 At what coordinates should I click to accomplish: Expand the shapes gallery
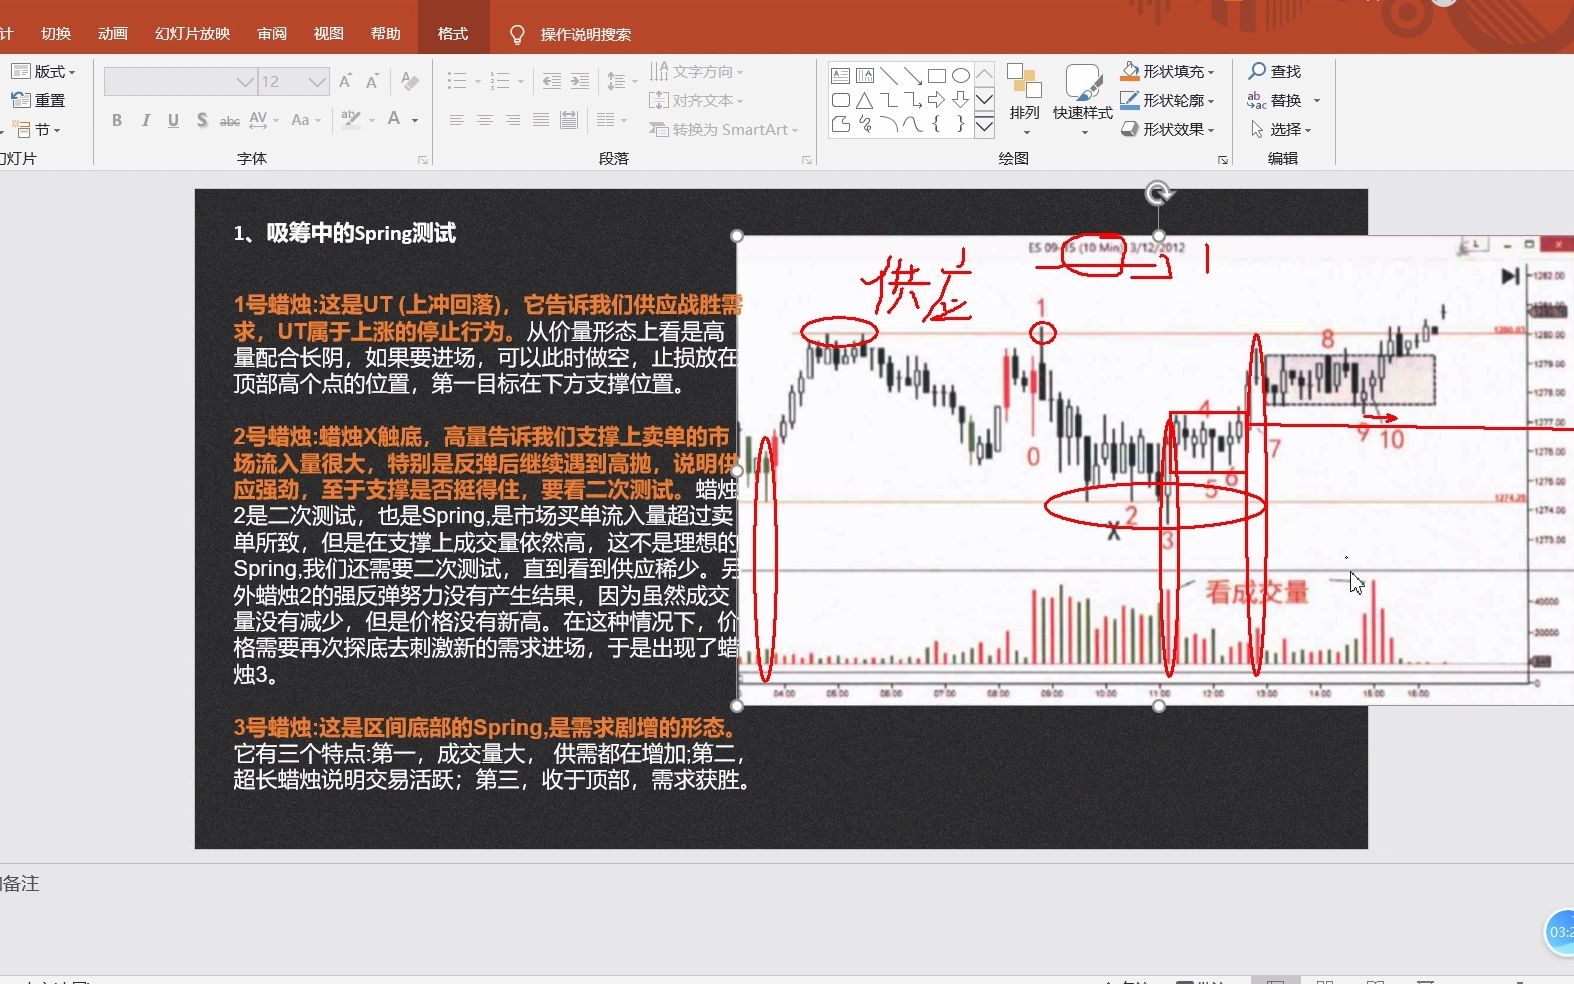pyautogui.click(x=984, y=125)
